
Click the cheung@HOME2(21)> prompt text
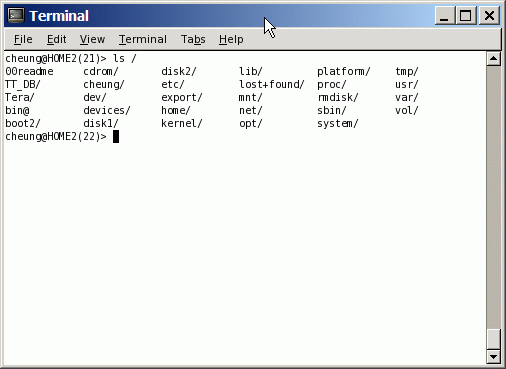click(56, 58)
